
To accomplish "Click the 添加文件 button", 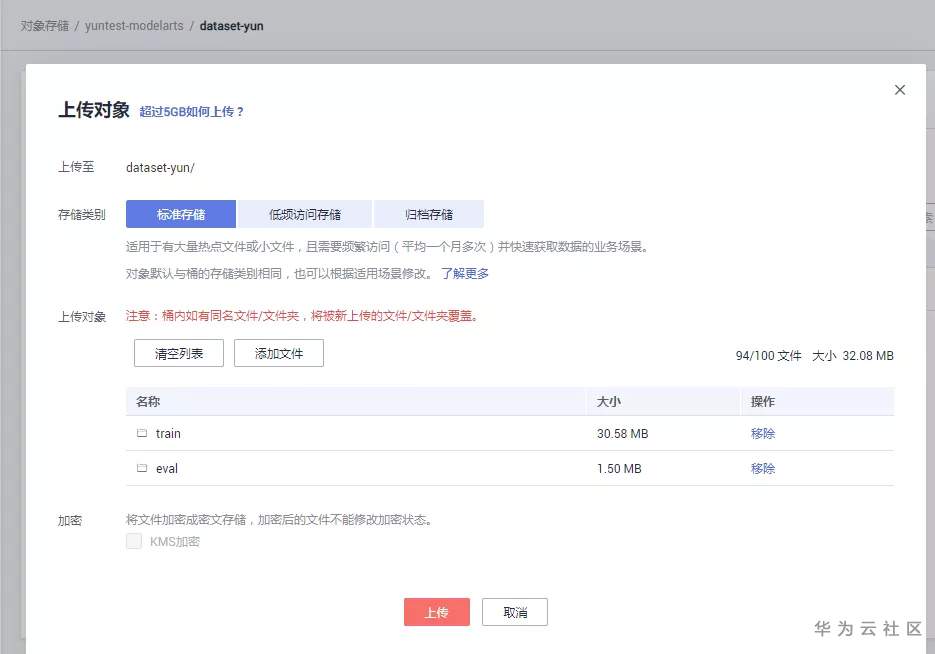I will point(279,354).
